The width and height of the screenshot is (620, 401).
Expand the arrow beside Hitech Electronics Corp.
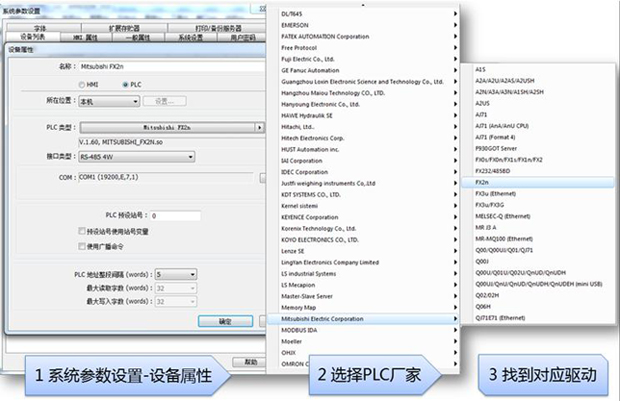[x=456, y=138]
